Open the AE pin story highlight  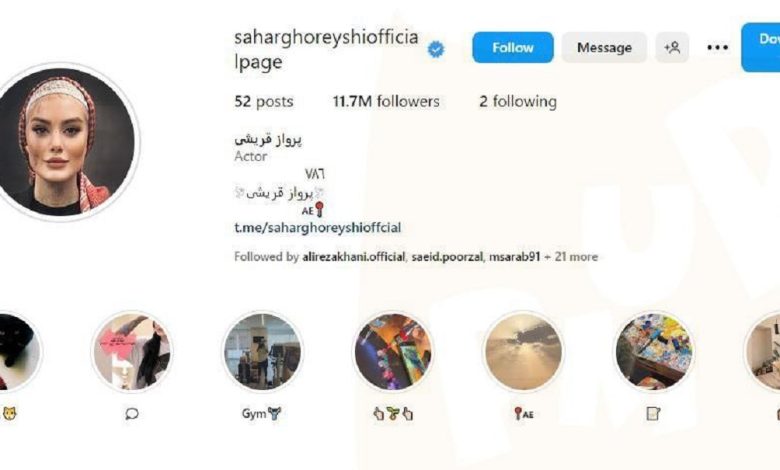[523, 352]
